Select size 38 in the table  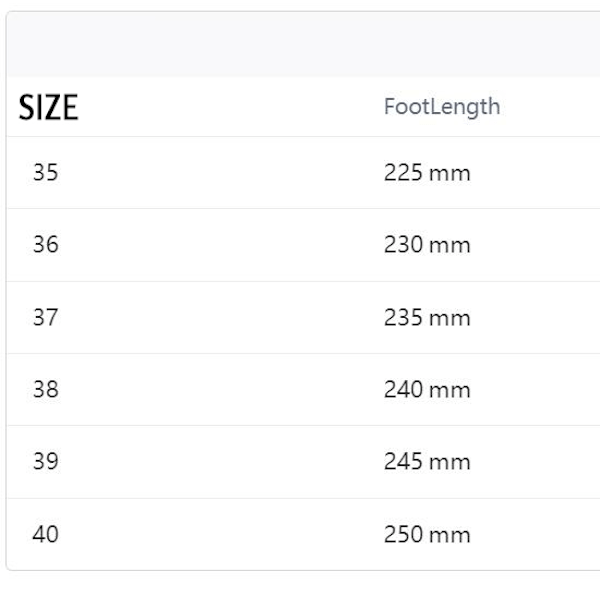(x=46, y=389)
